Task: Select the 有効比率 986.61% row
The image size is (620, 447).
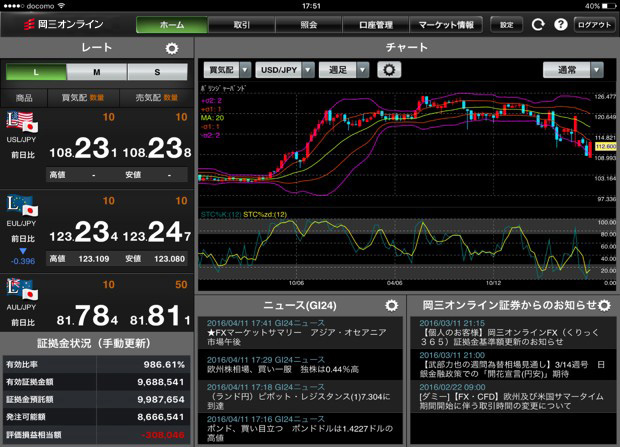Action: [x=96, y=364]
